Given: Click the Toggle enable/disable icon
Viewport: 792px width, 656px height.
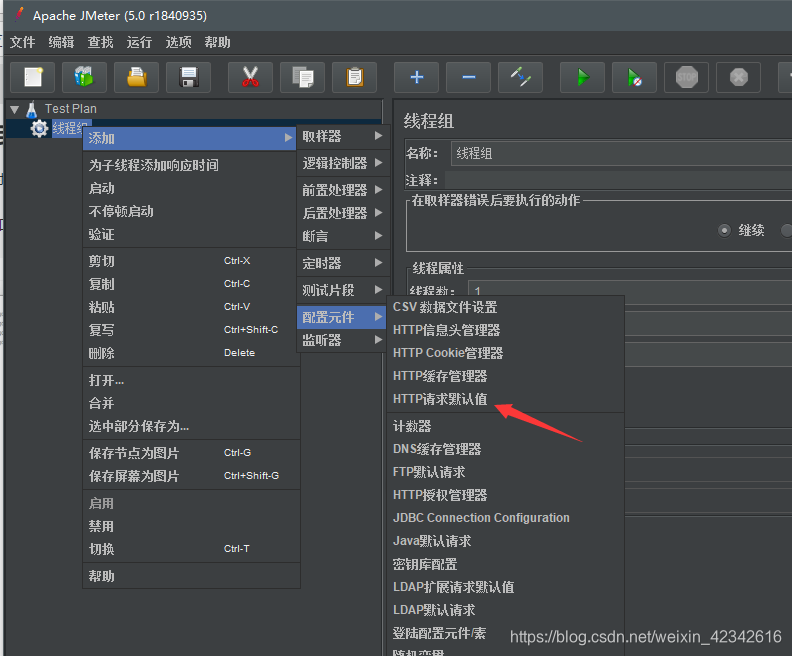Looking at the screenshot, I should tap(521, 77).
